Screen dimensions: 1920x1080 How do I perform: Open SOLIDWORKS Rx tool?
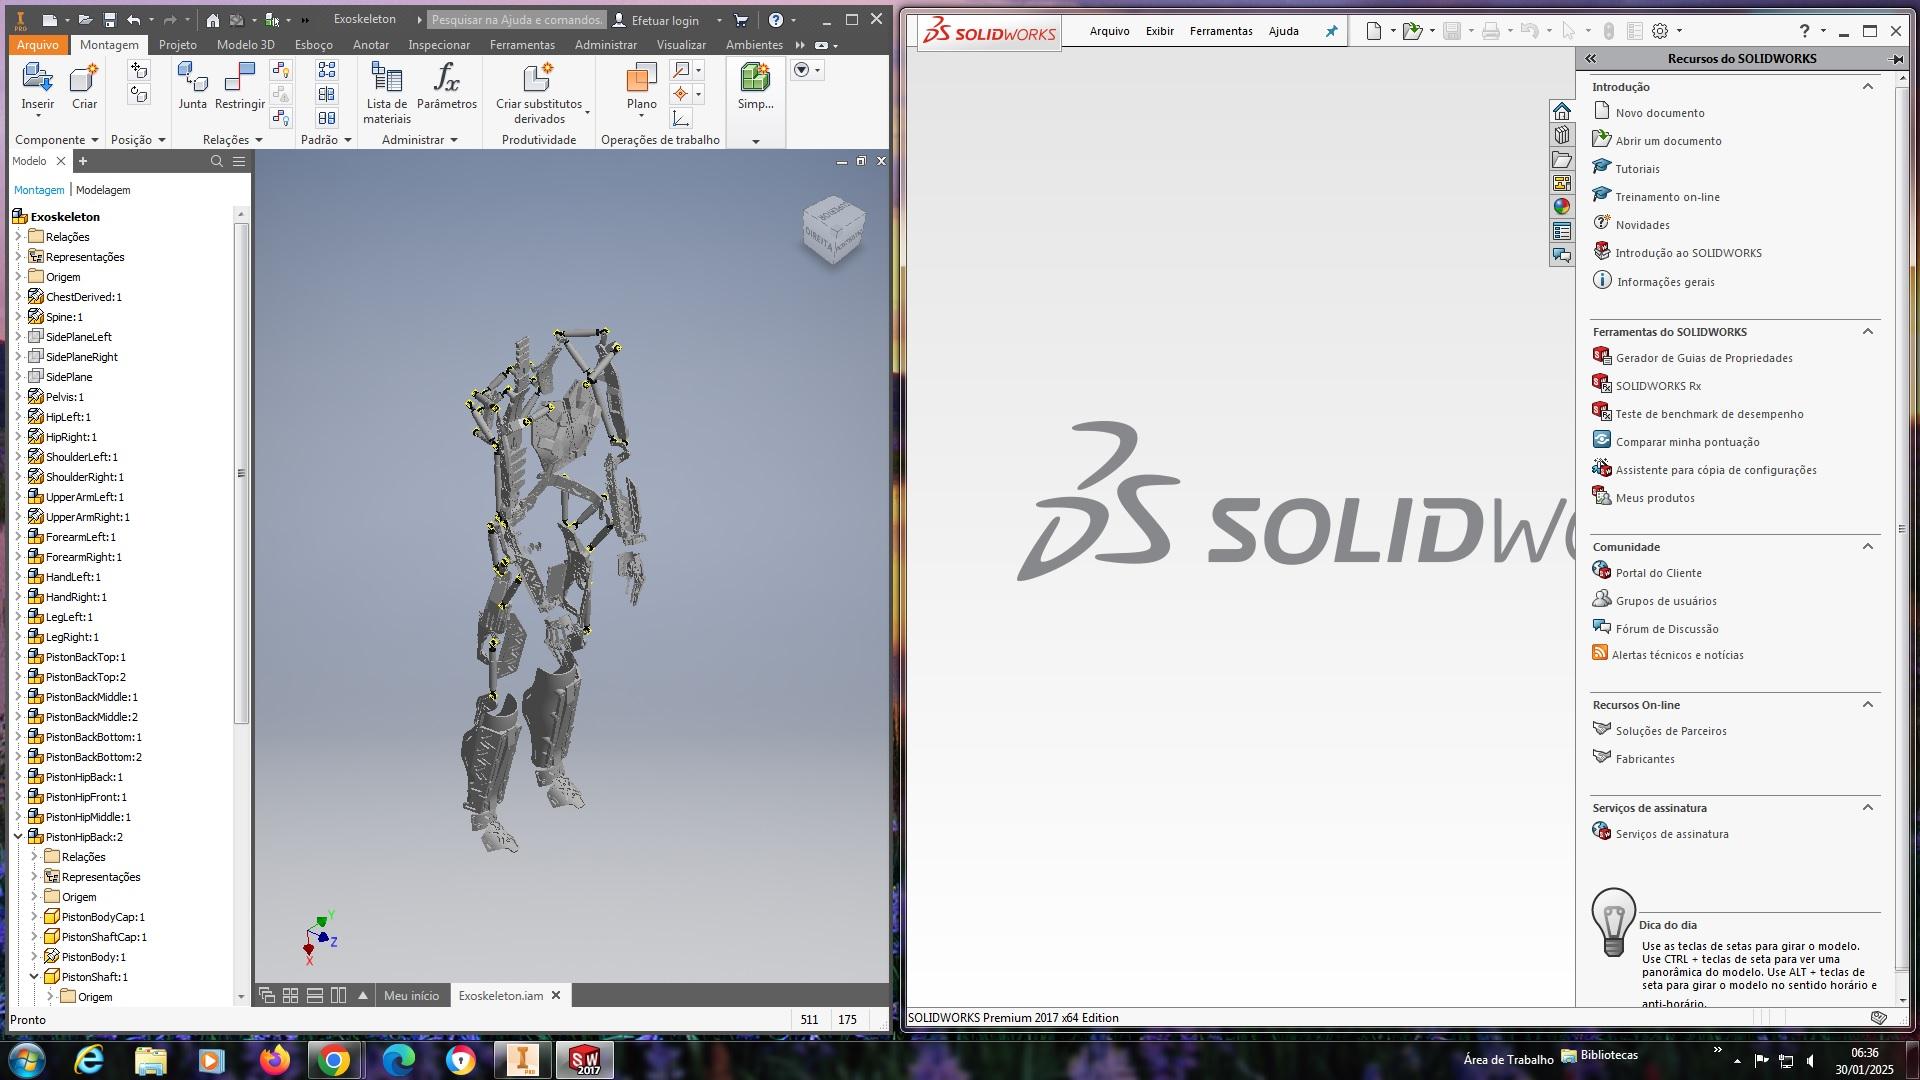(1657, 386)
